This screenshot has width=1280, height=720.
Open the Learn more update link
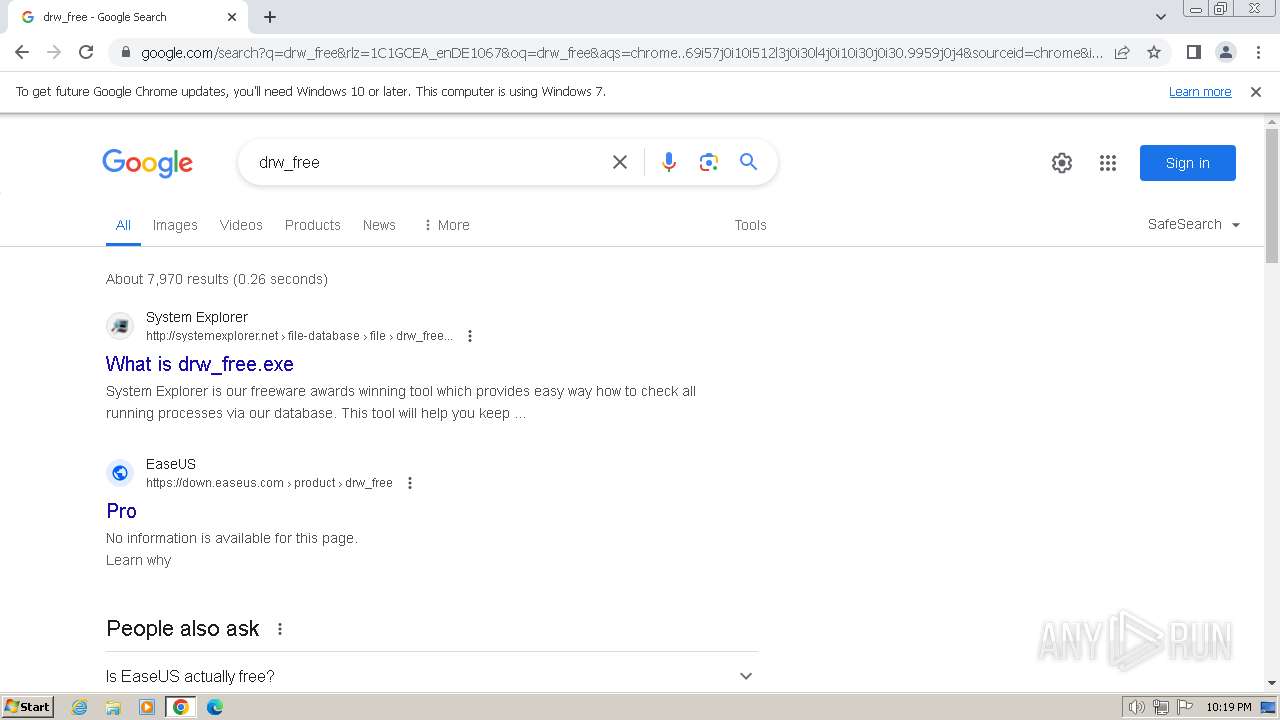pyautogui.click(x=1200, y=92)
